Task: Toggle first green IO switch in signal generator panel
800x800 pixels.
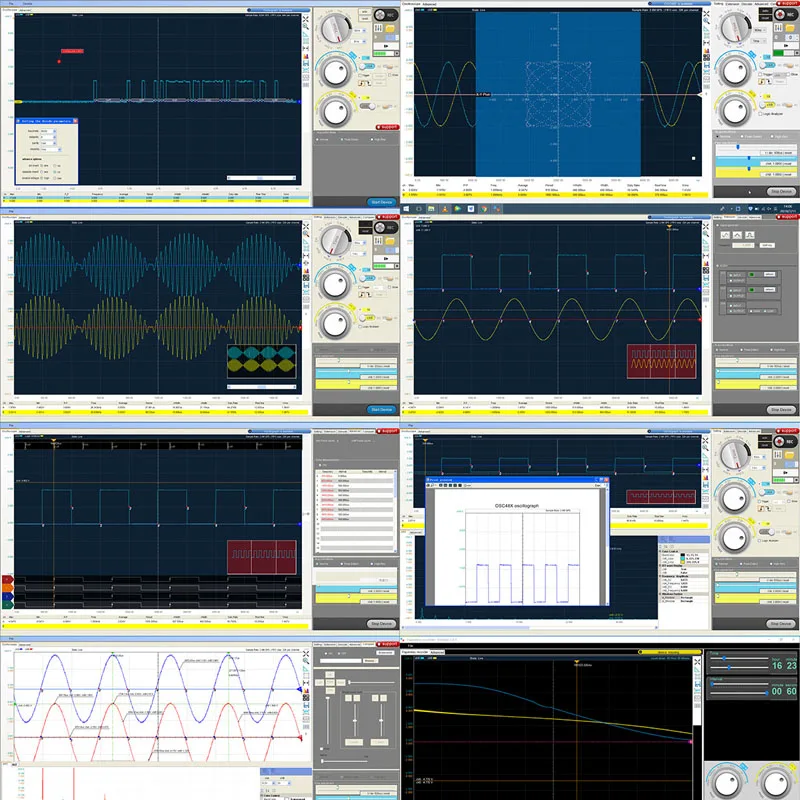Action: (x=752, y=274)
